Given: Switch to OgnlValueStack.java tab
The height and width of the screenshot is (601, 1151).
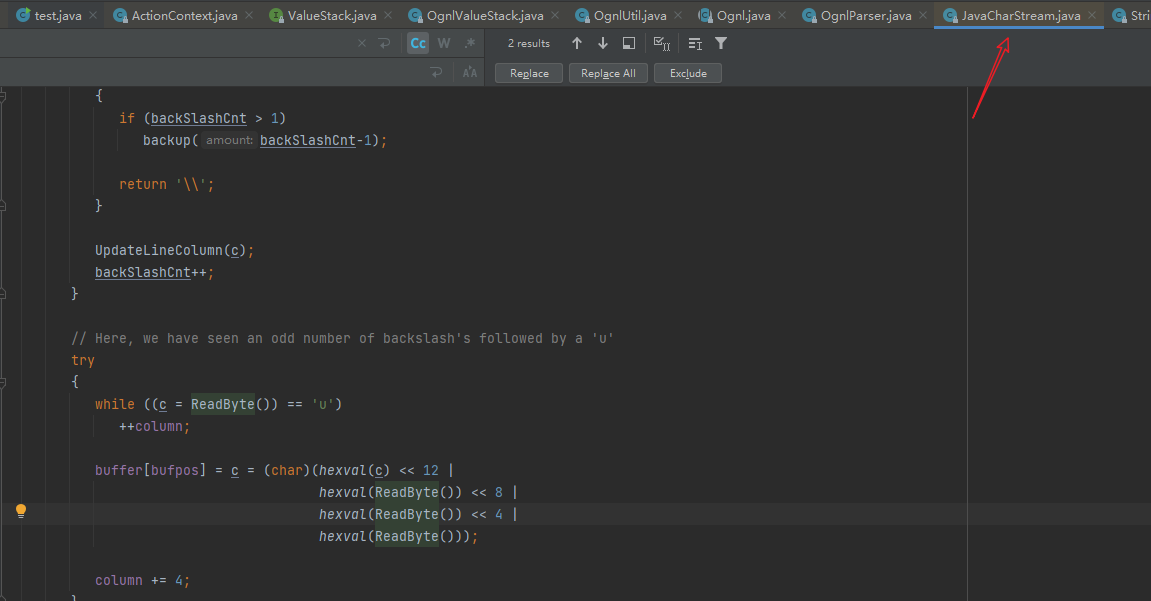Looking at the screenshot, I should (485, 15).
